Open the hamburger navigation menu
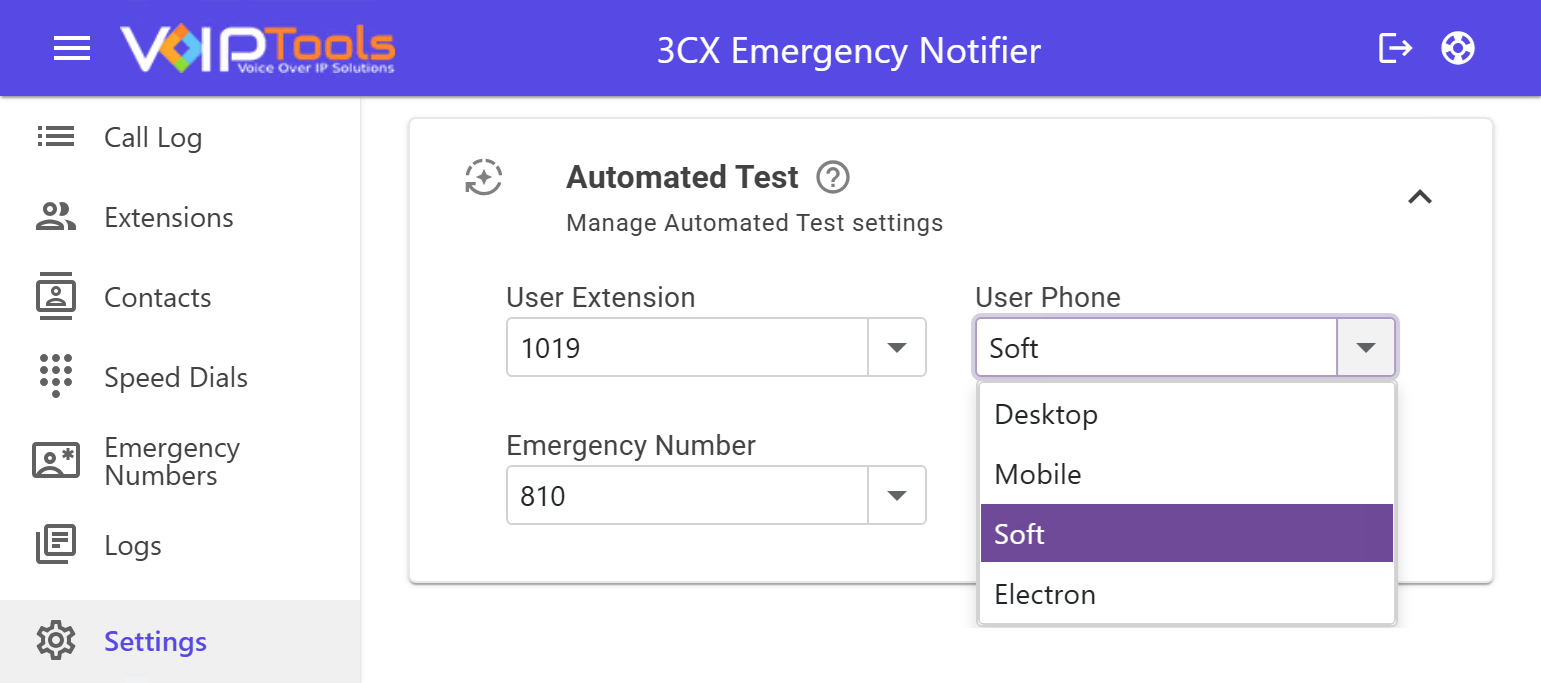Viewport: 1541px width, 683px height. click(x=72, y=48)
